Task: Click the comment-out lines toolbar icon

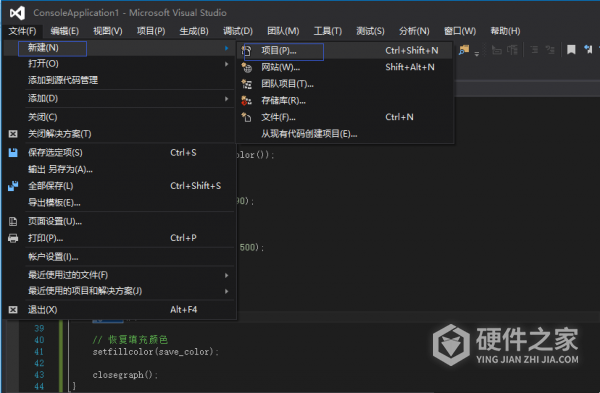Action: click(497, 50)
